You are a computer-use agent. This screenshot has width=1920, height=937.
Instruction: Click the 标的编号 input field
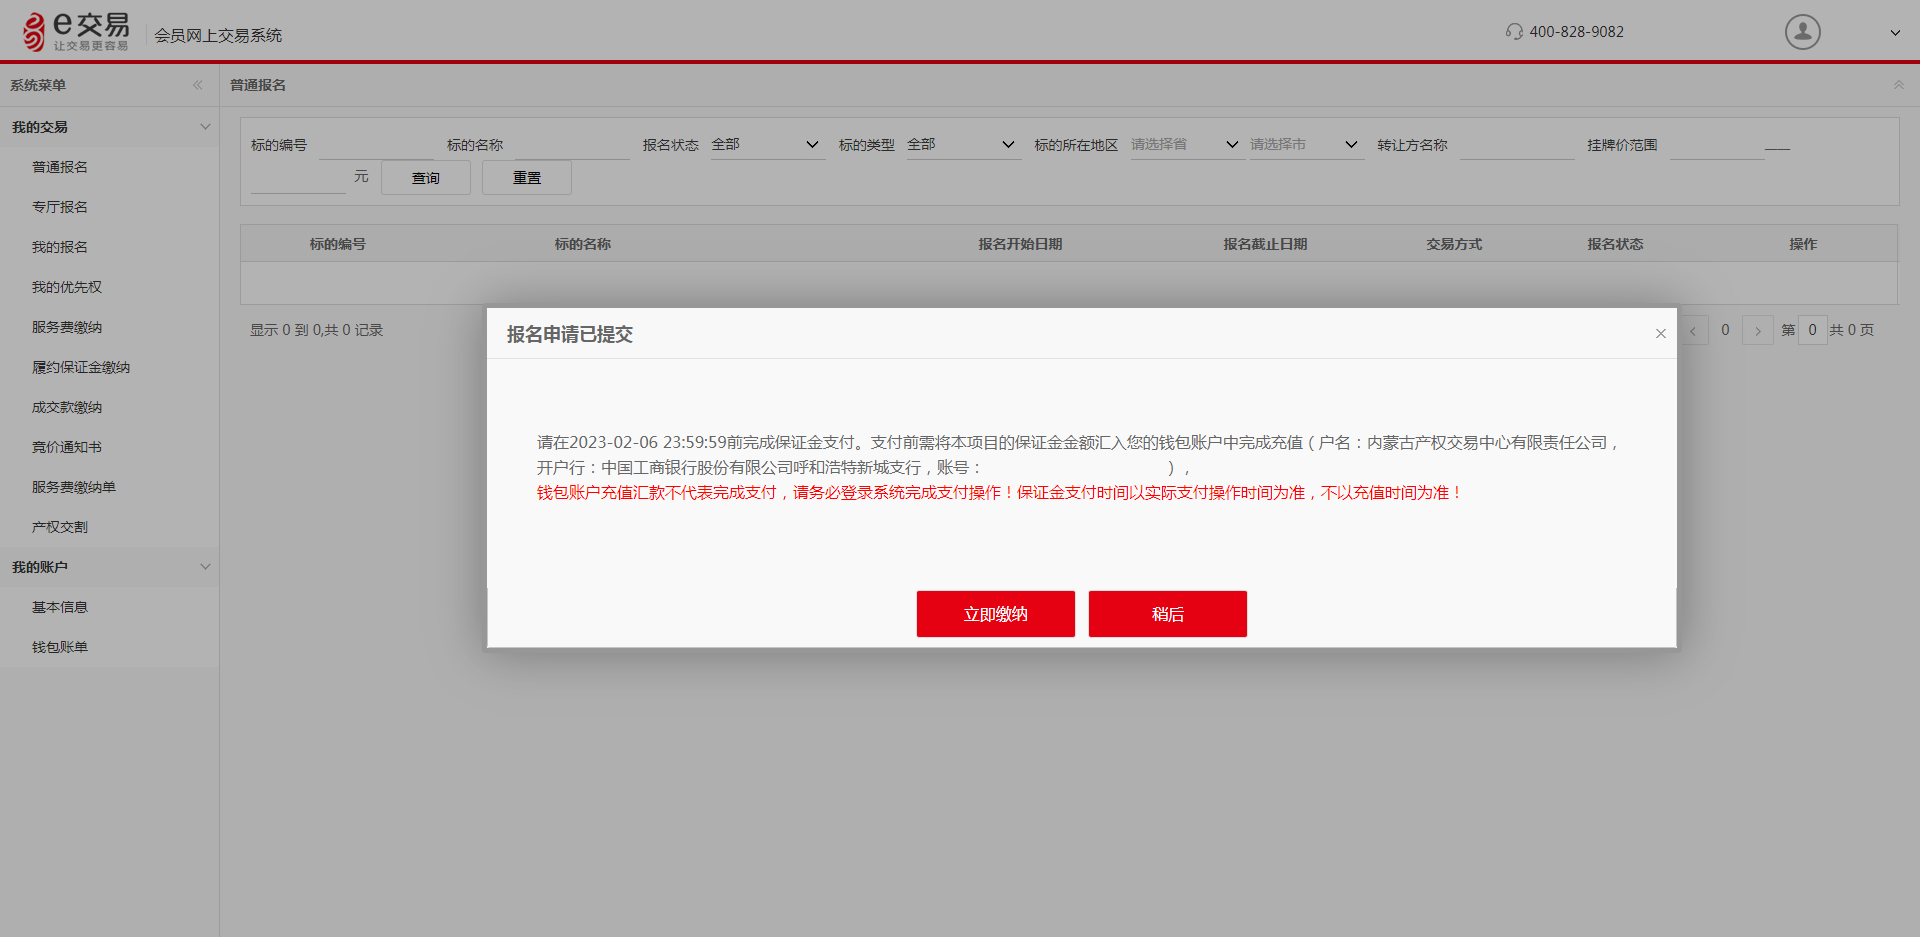pyautogui.click(x=376, y=145)
